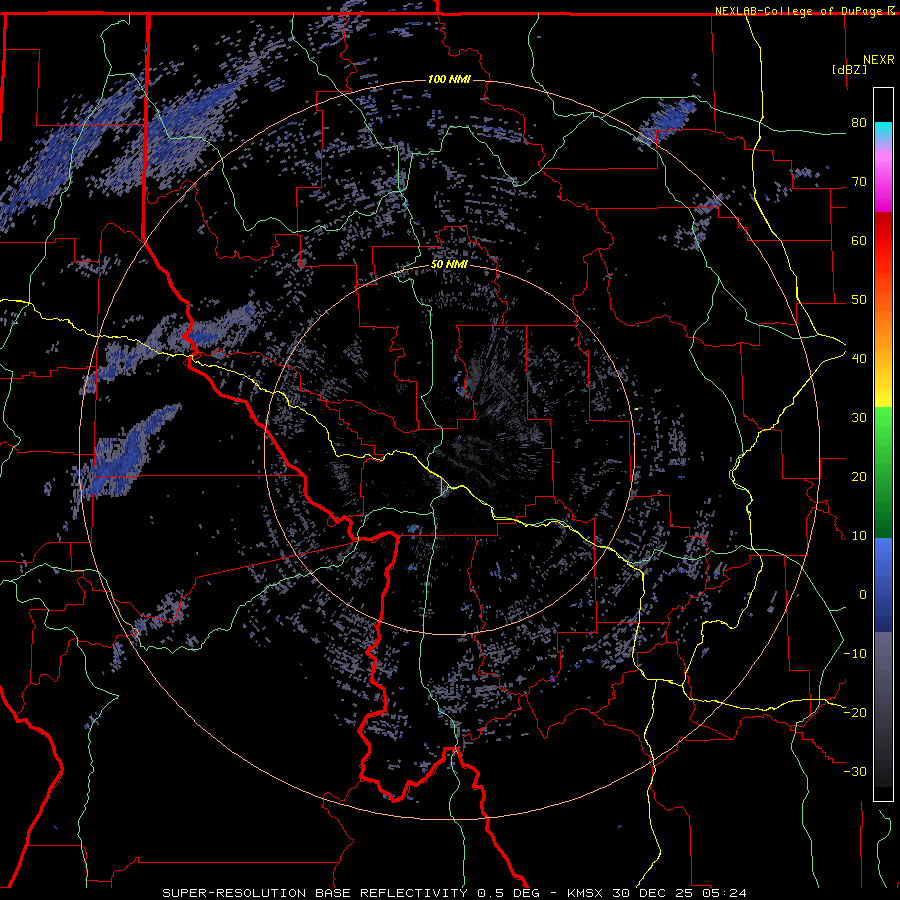Click the NEXR label above the color scale
The height and width of the screenshot is (900, 900).
pos(879,60)
